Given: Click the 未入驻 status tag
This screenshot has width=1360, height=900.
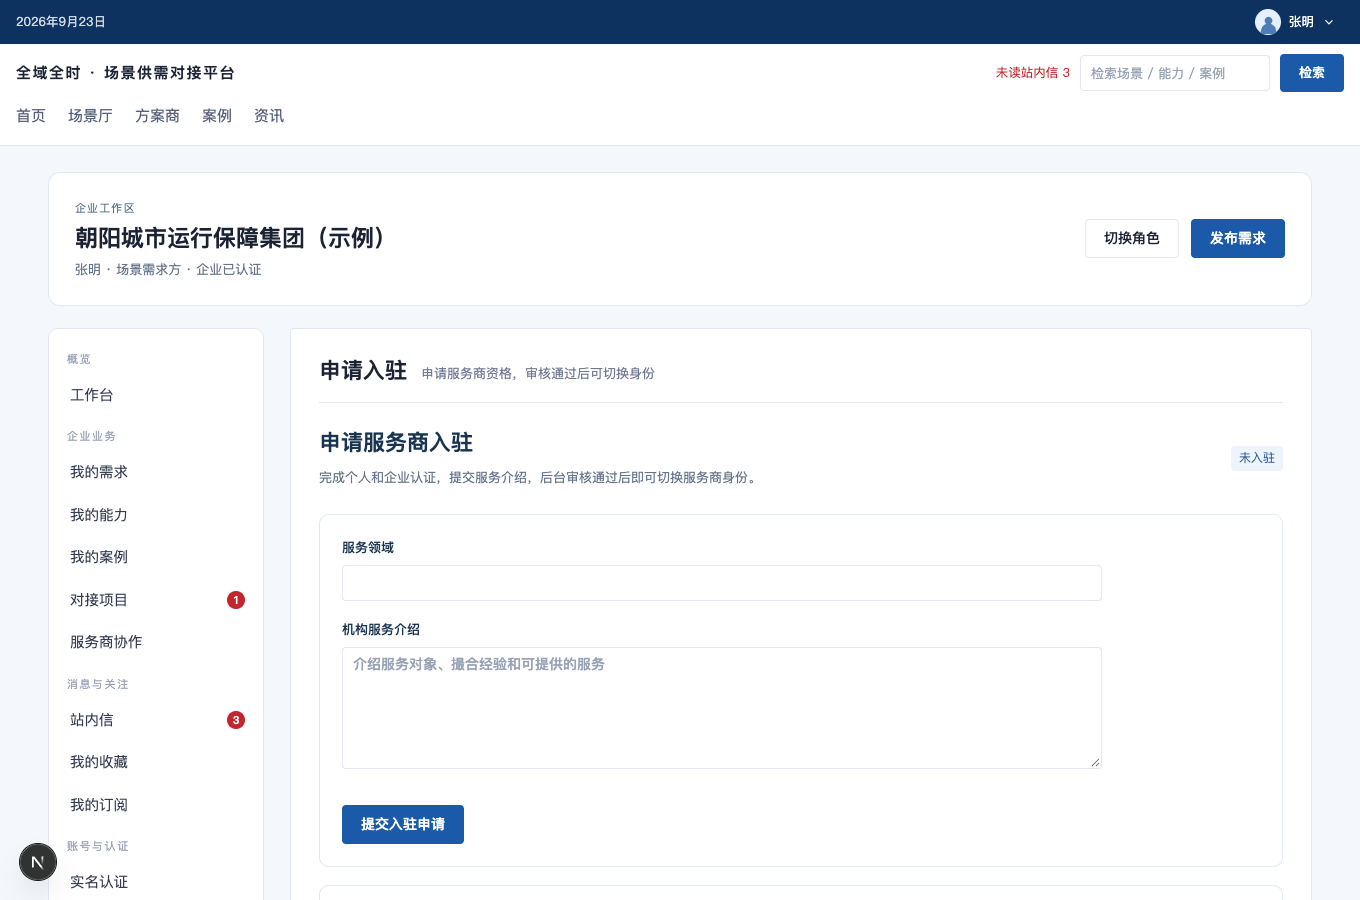Looking at the screenshot, I should tap(1257, 458).
